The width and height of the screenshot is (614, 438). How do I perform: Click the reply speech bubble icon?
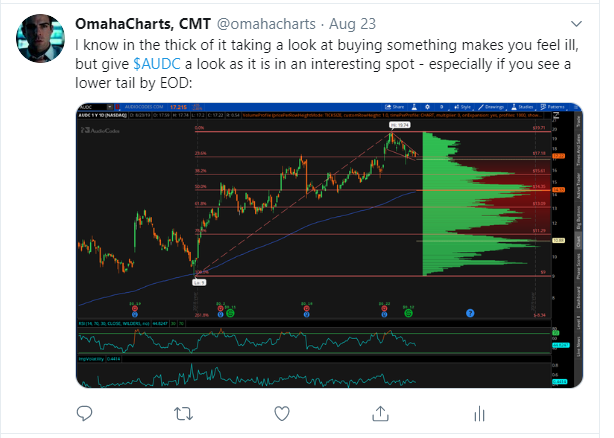pos(84,413)
